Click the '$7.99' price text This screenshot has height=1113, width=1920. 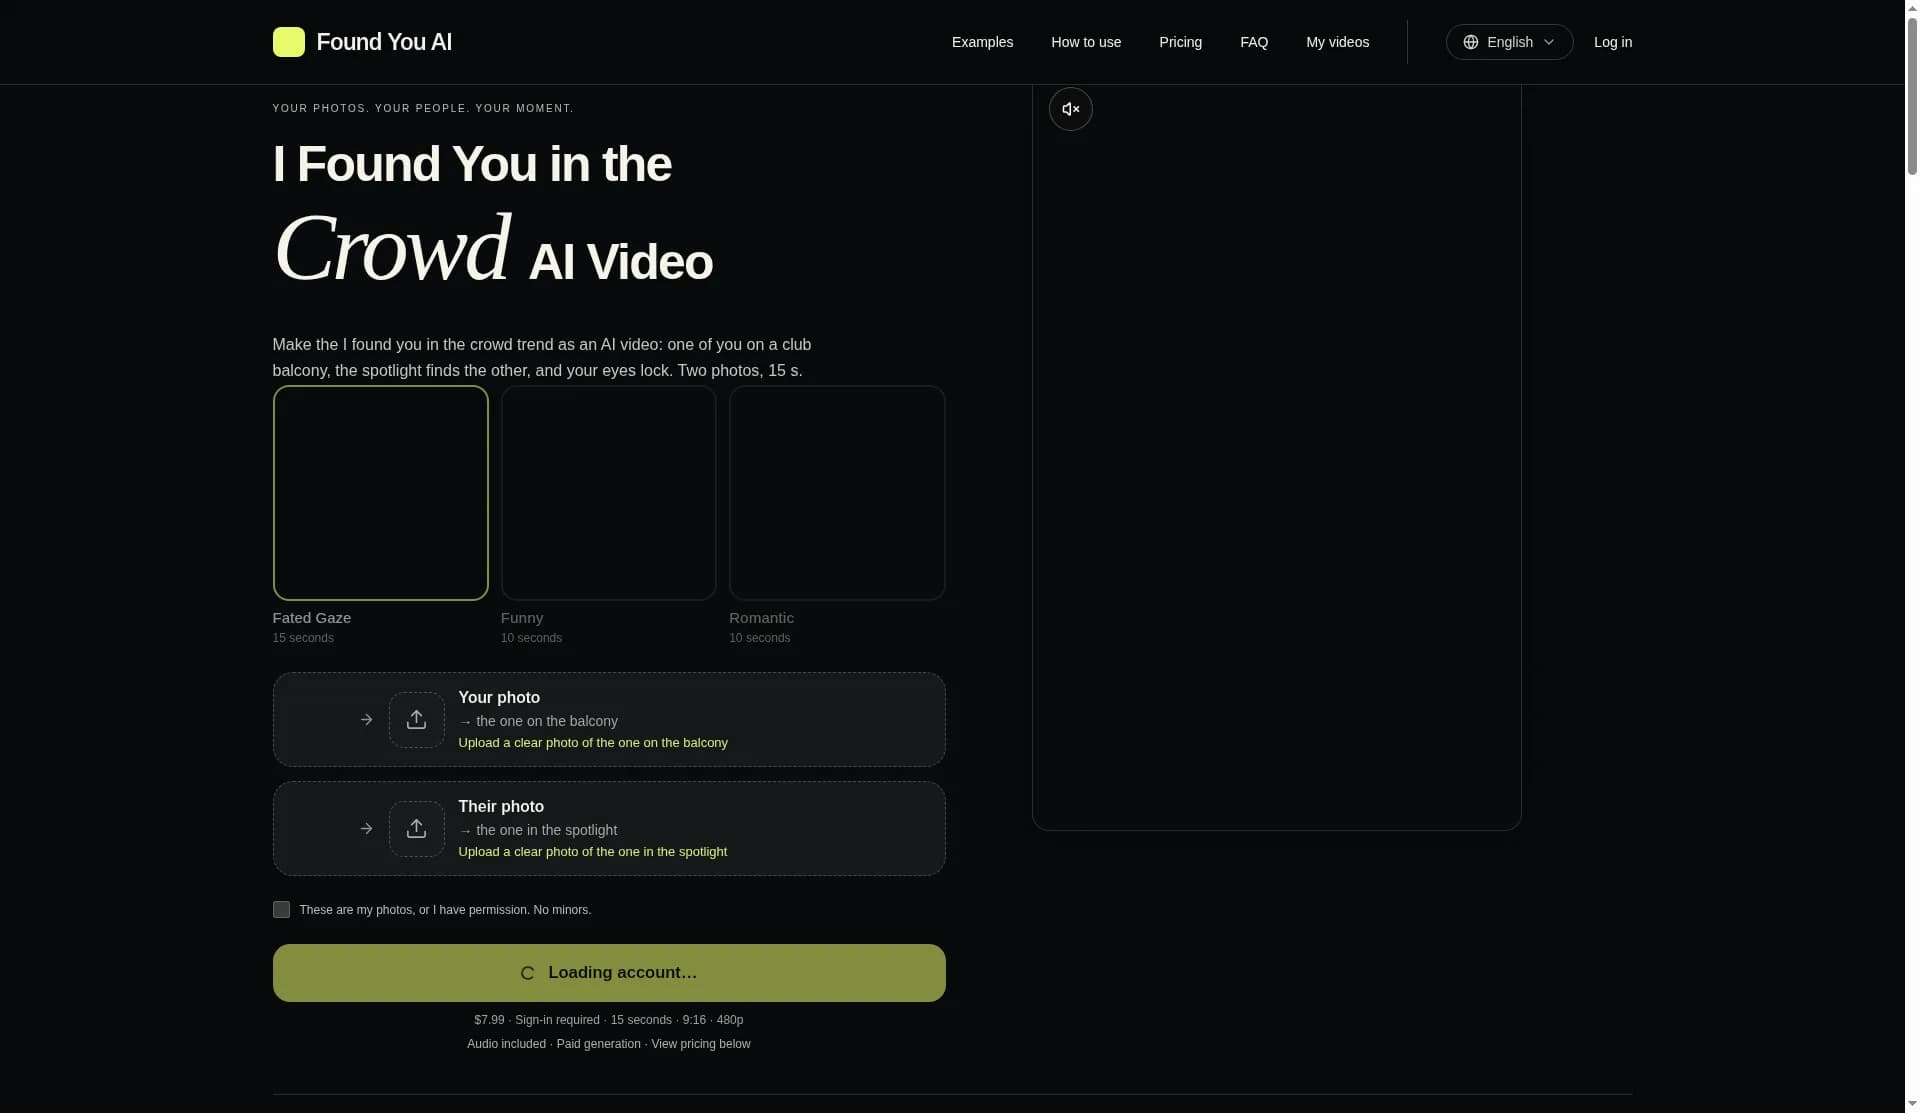point(489,1020)
